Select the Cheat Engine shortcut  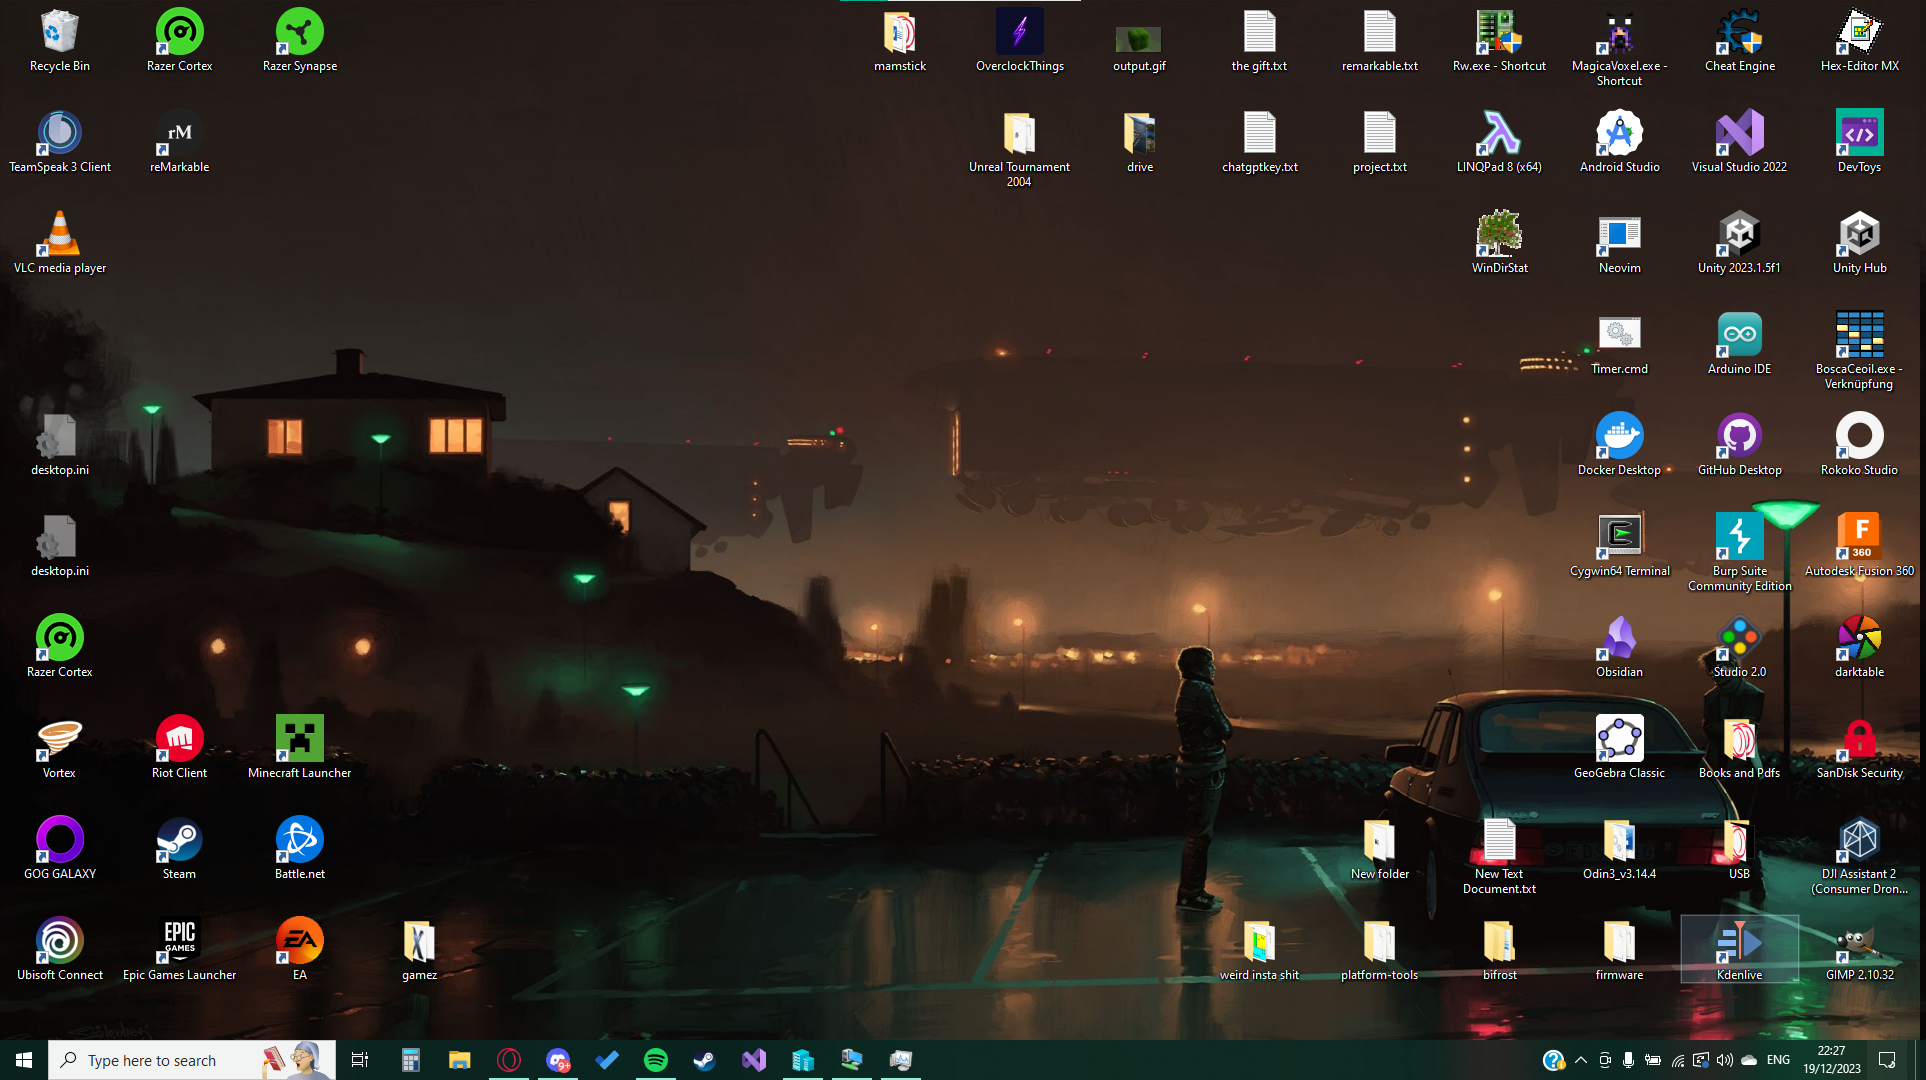(x=1739, y=40)
